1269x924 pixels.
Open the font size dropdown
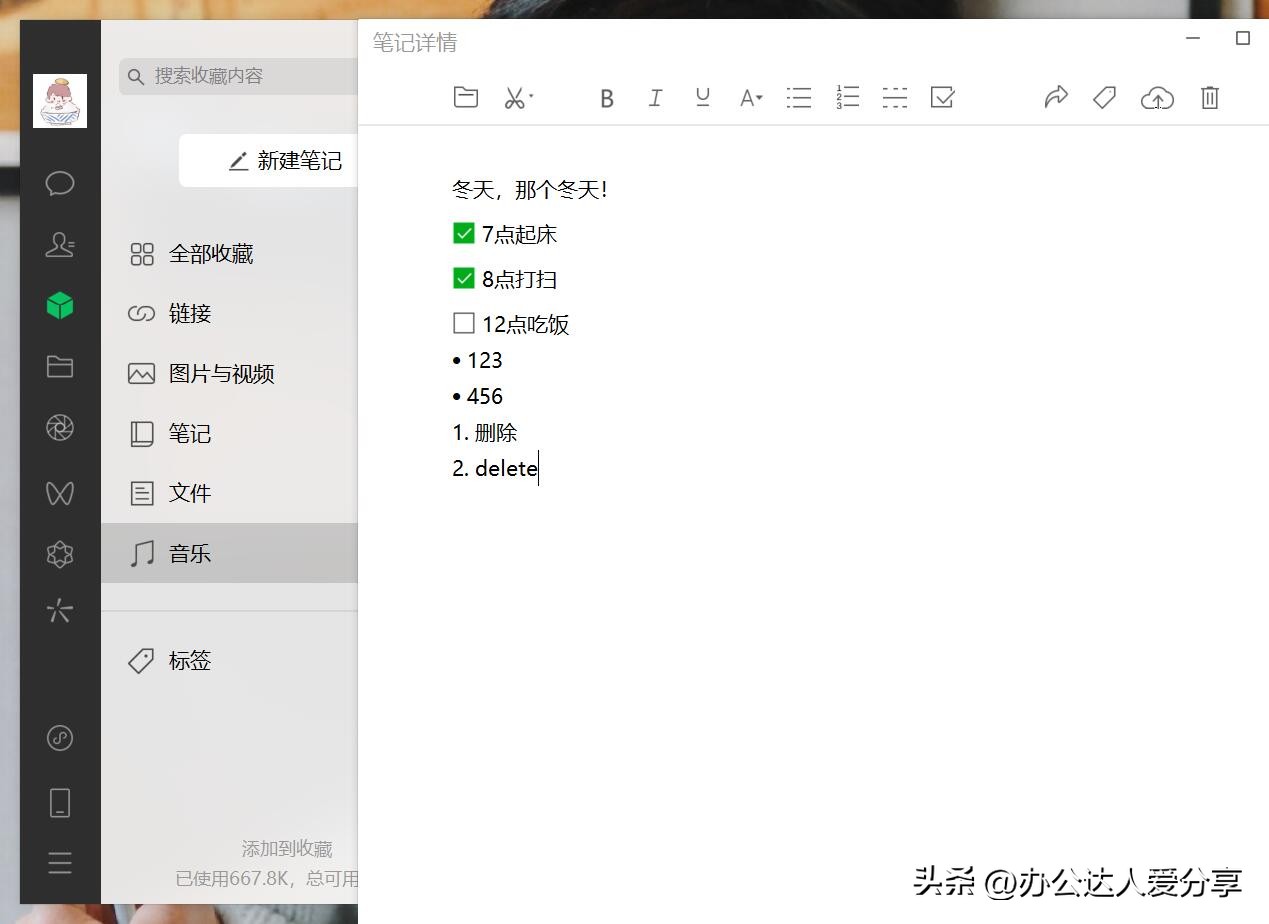click(x=751, y=97)
